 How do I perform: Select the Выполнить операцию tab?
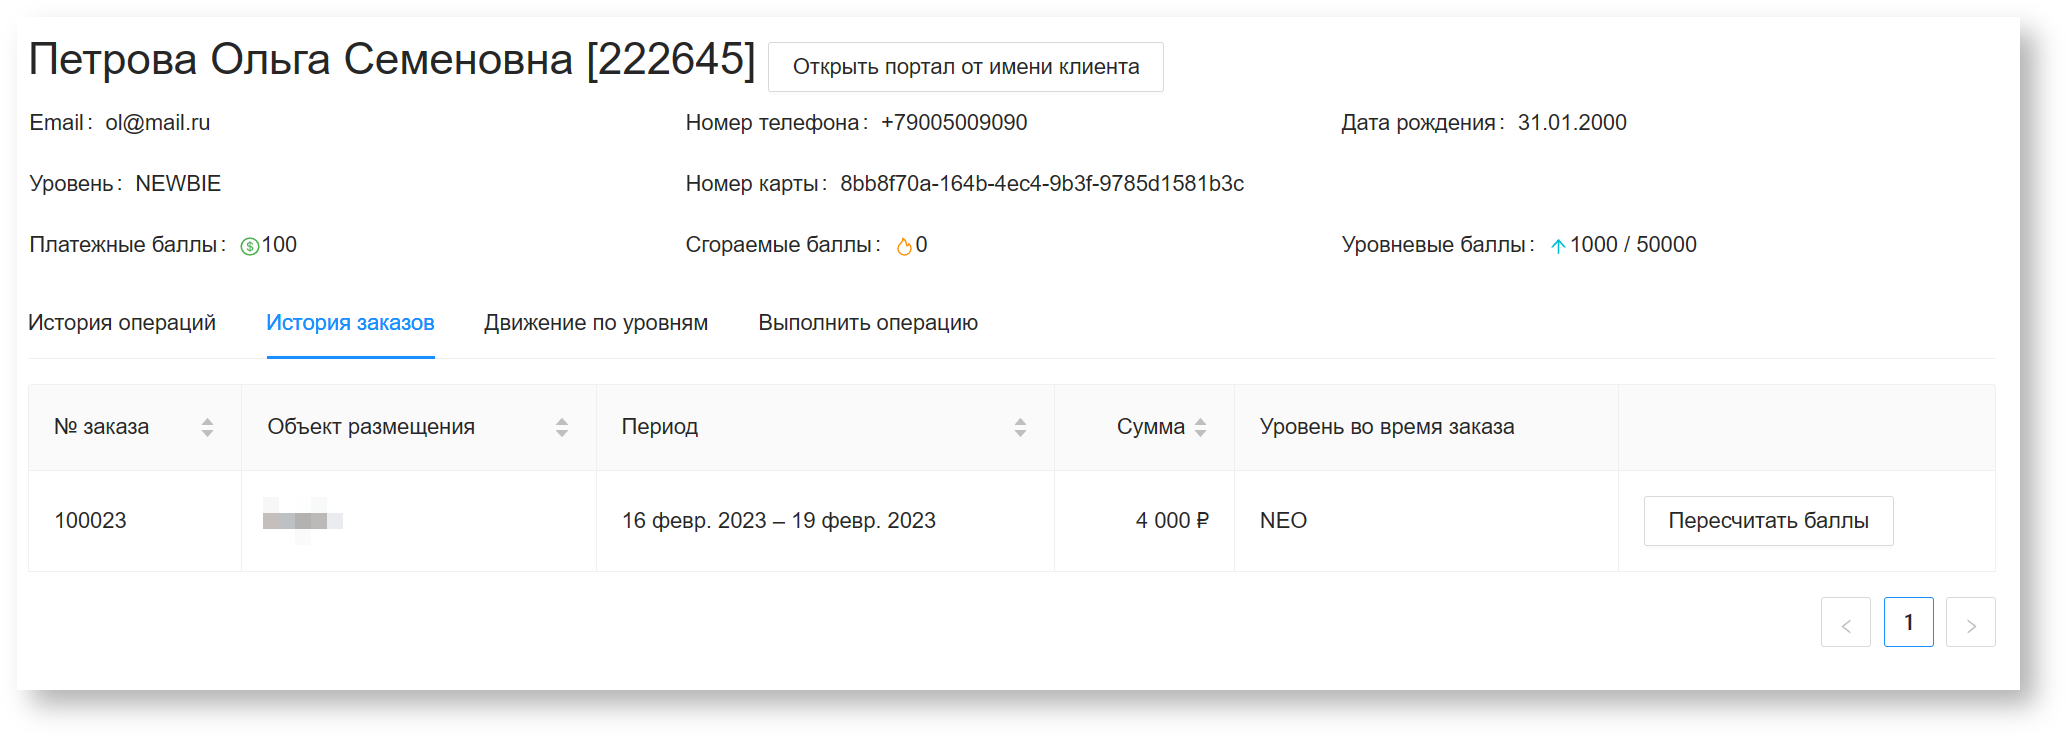click(x=868, y=323)
